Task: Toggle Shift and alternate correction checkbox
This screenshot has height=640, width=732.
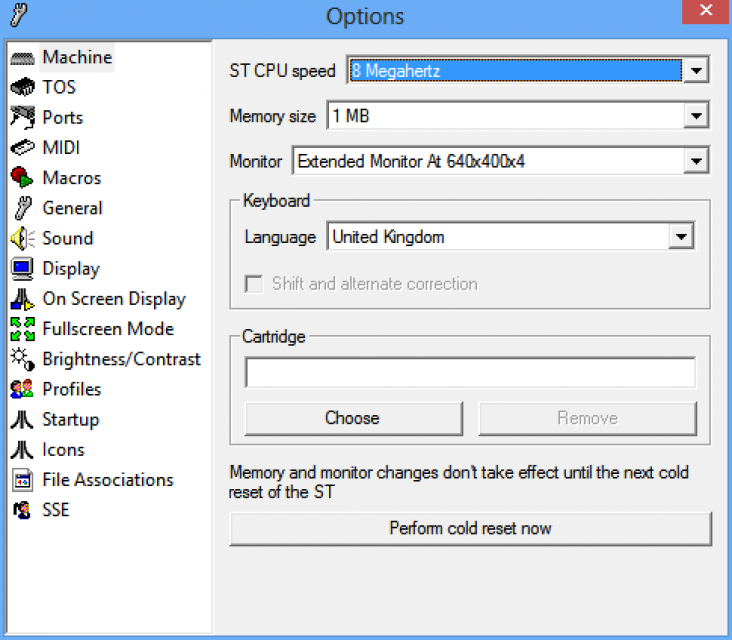Action: pyautogui.click(x=254, y=284)
